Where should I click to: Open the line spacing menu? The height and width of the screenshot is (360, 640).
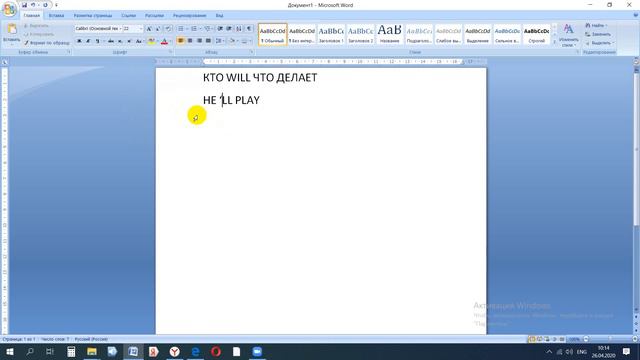pos(219,41)
